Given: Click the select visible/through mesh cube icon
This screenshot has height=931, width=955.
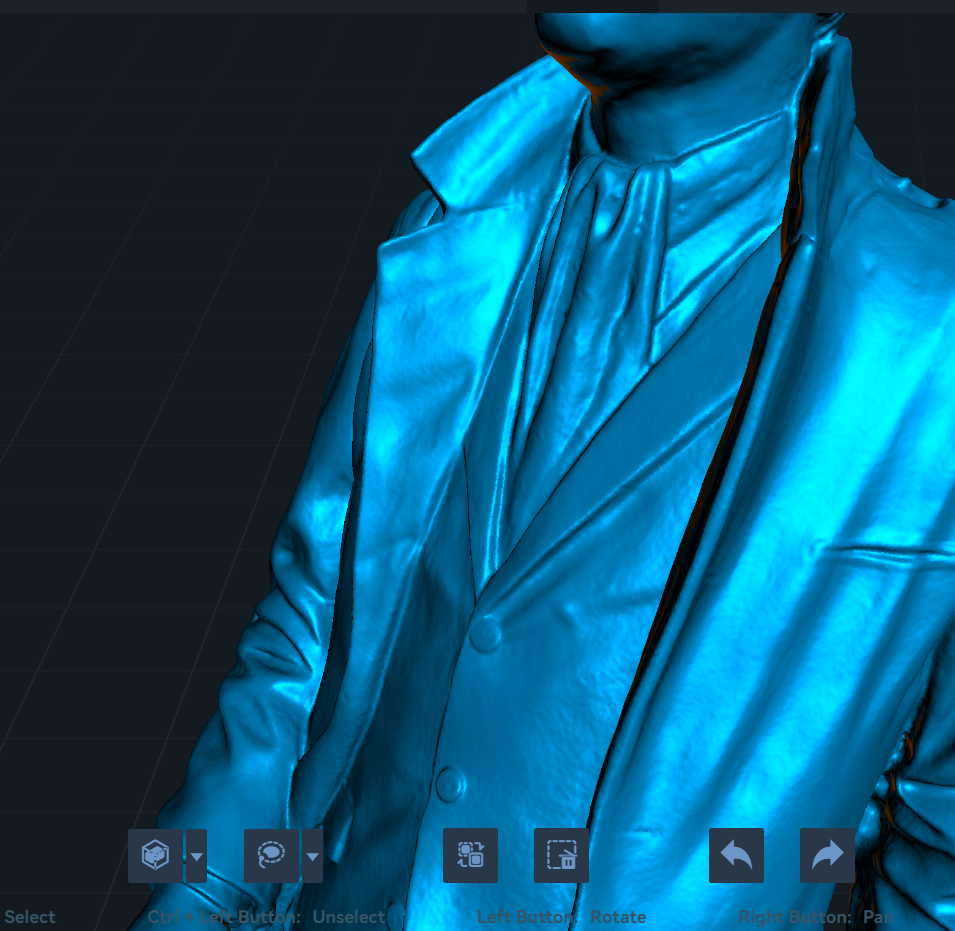Looking at the screenshot, I should (x=155, y=856).
